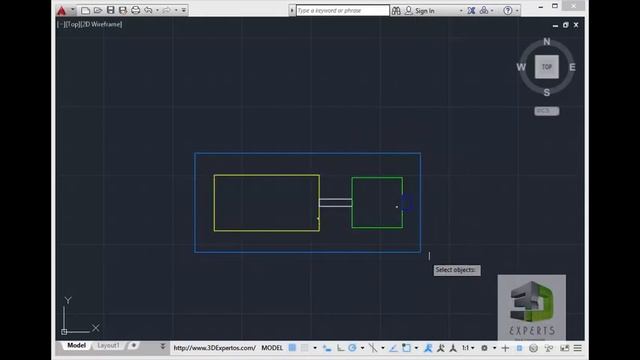Restore the drawing viewport window
This screenshot has width=640, height=360.
[565, 25]
